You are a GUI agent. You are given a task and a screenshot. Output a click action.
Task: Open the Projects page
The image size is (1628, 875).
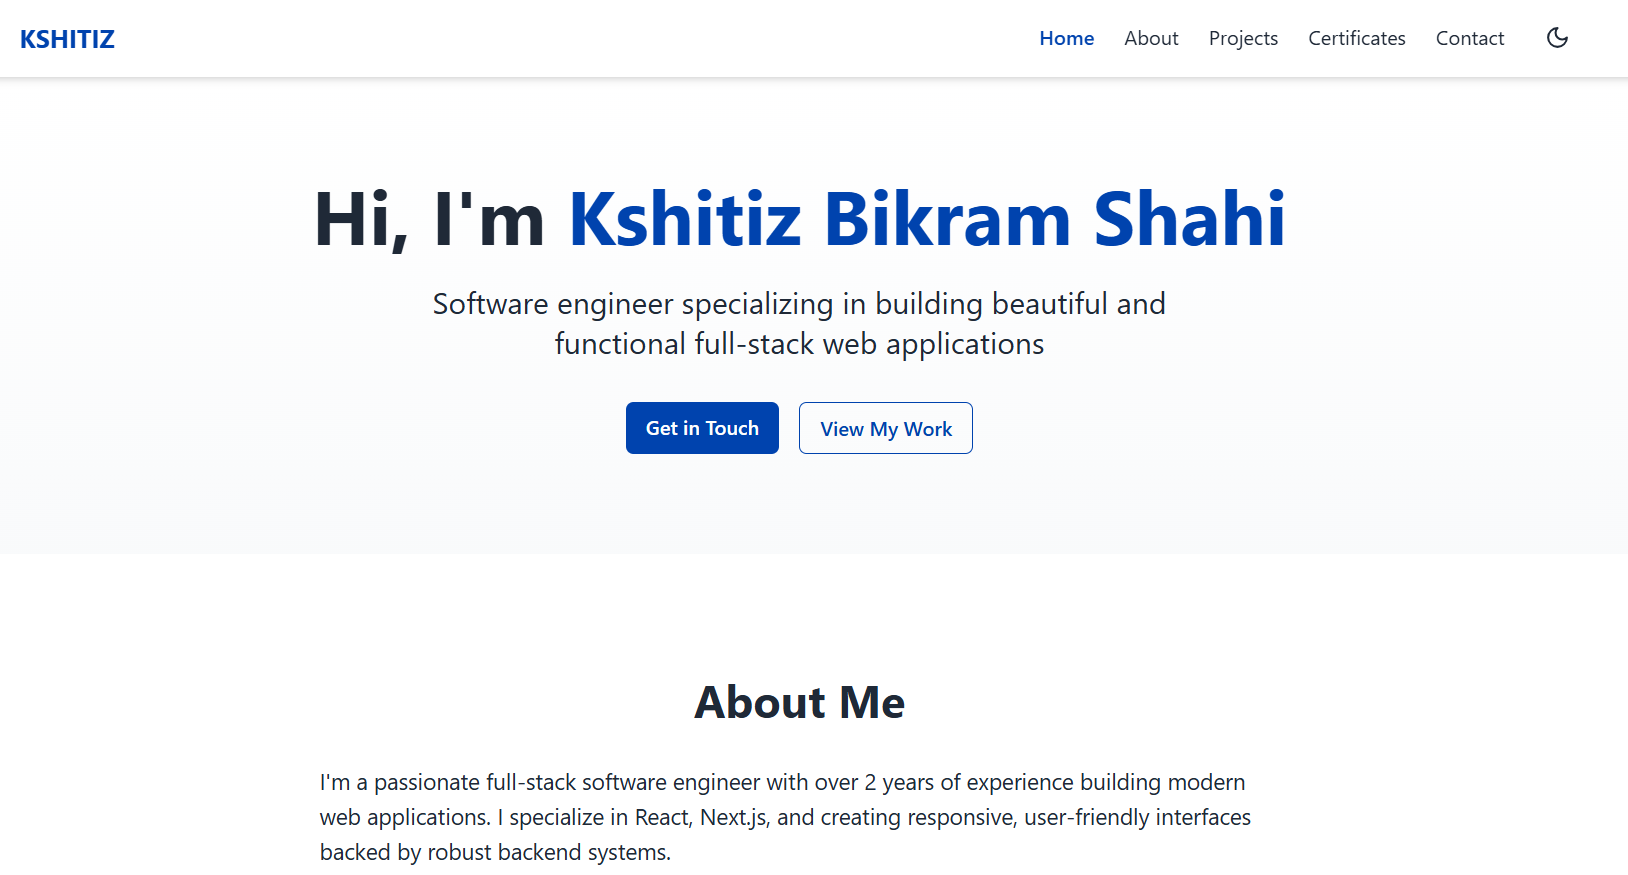pos(1243,38)
